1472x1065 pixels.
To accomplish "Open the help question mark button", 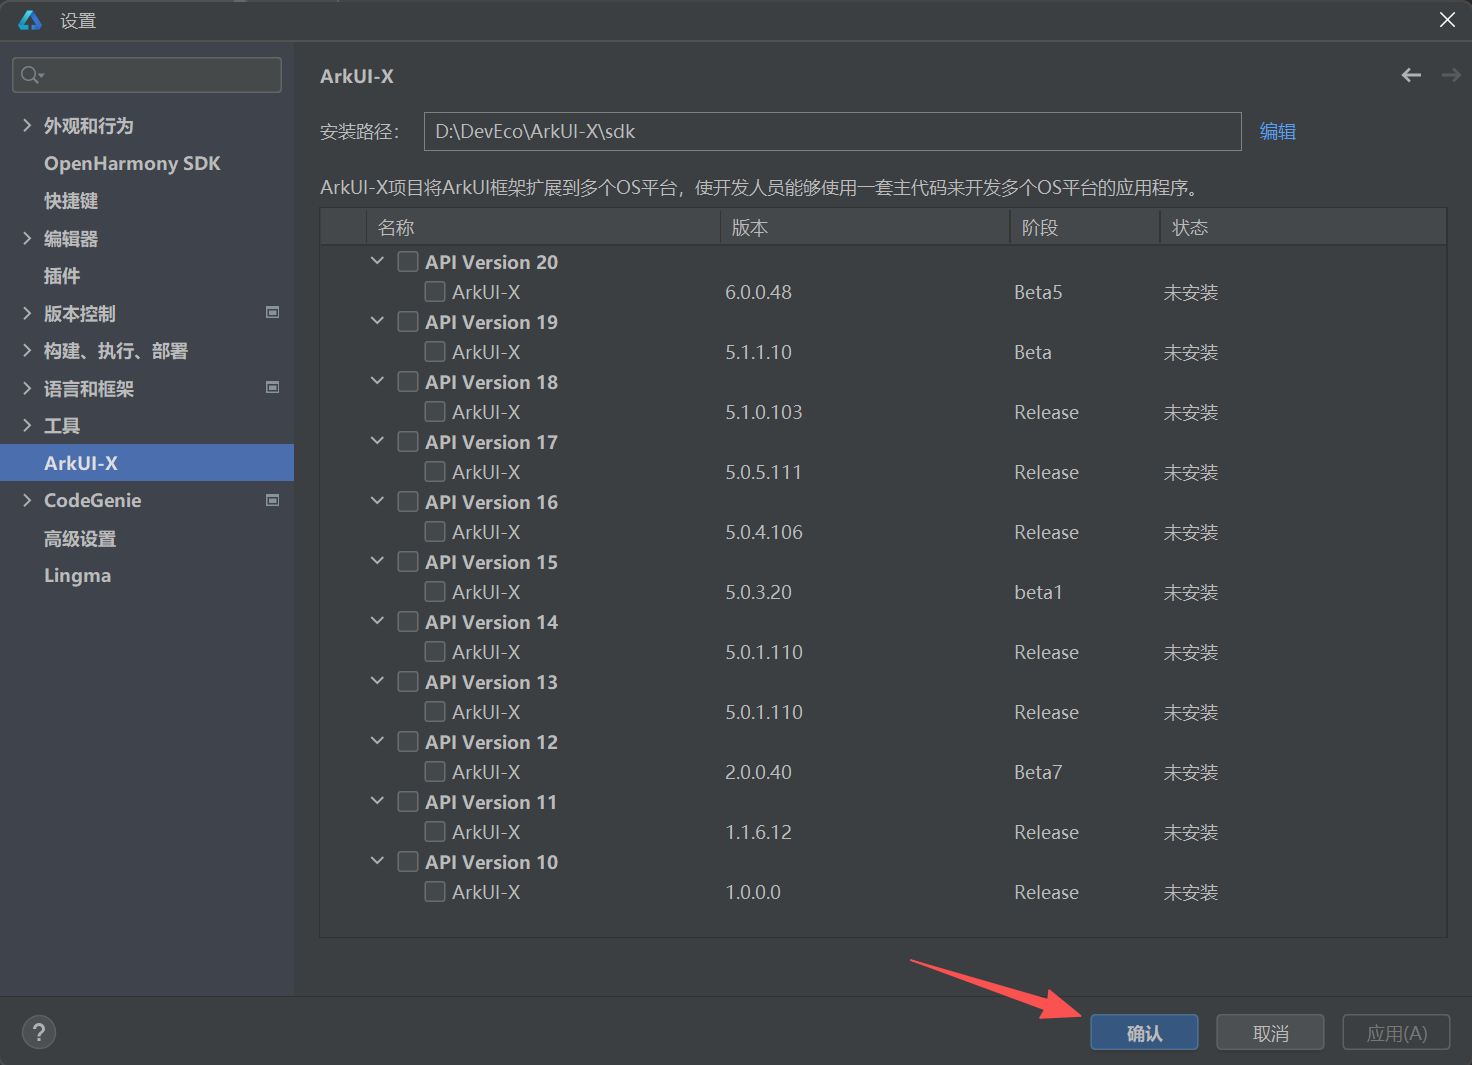I will (x=39, y=1032).
